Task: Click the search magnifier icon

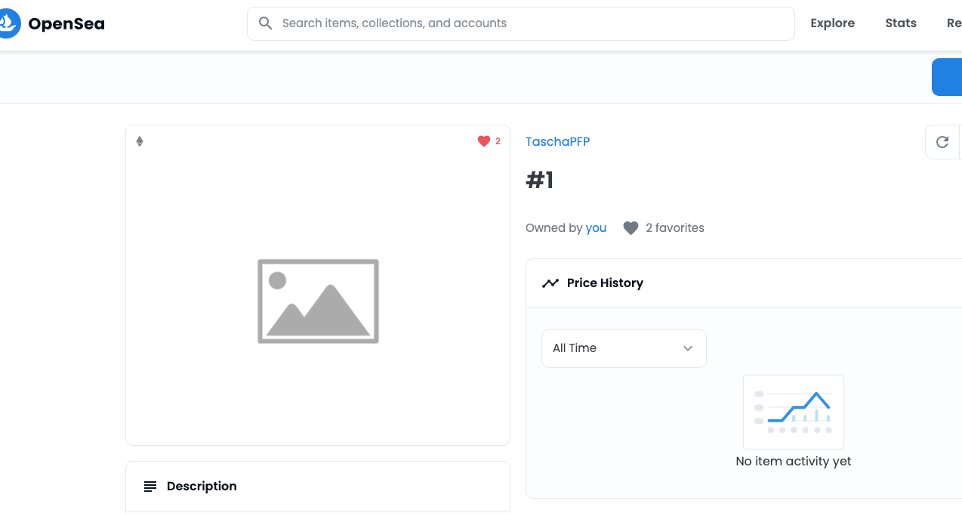Action: [x=265, y=23]
